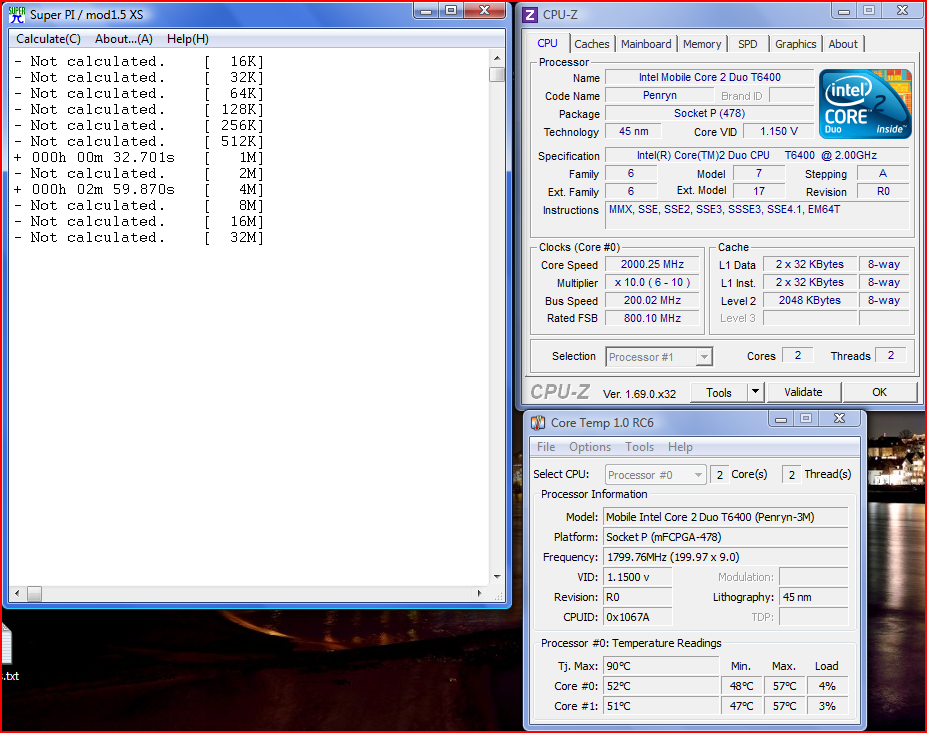The width and height of the screenshot is (927, 733).
Task: Open the Processor #1 selection dropdown
Action: [659, 357]
